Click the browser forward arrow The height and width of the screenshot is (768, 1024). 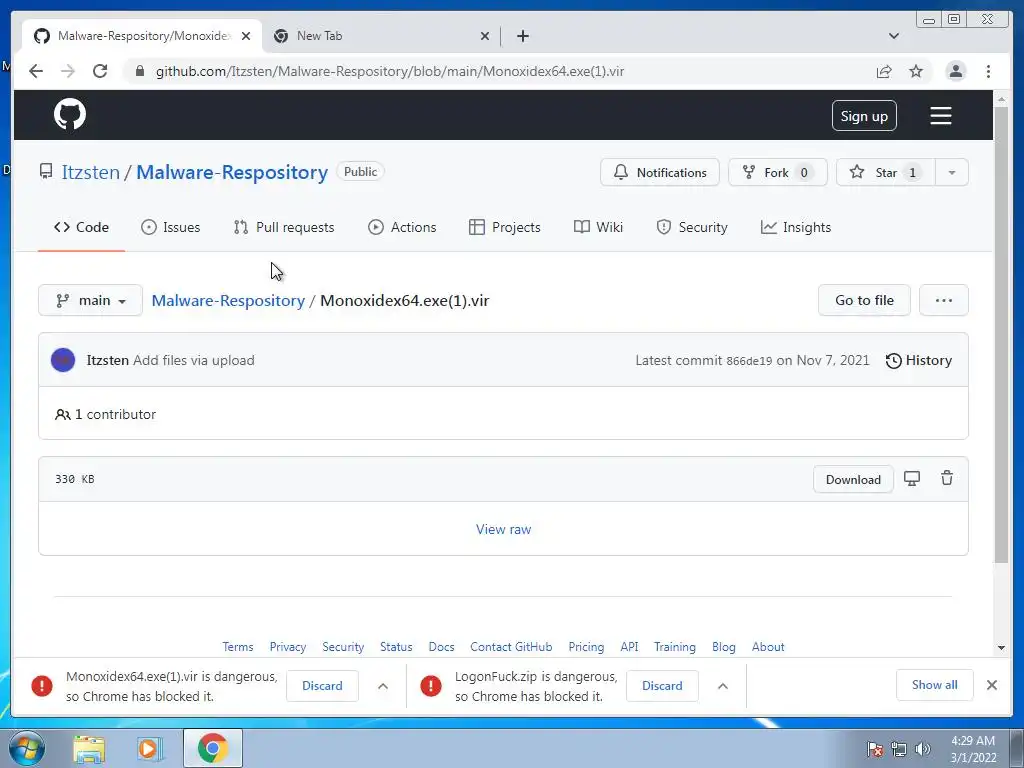pyautogui.click(x=68, y=71)
